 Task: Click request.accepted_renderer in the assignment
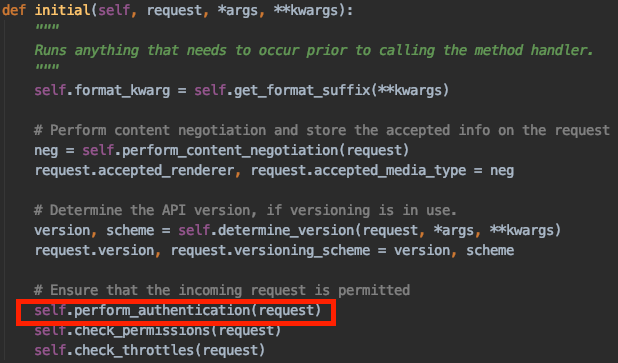134,170
